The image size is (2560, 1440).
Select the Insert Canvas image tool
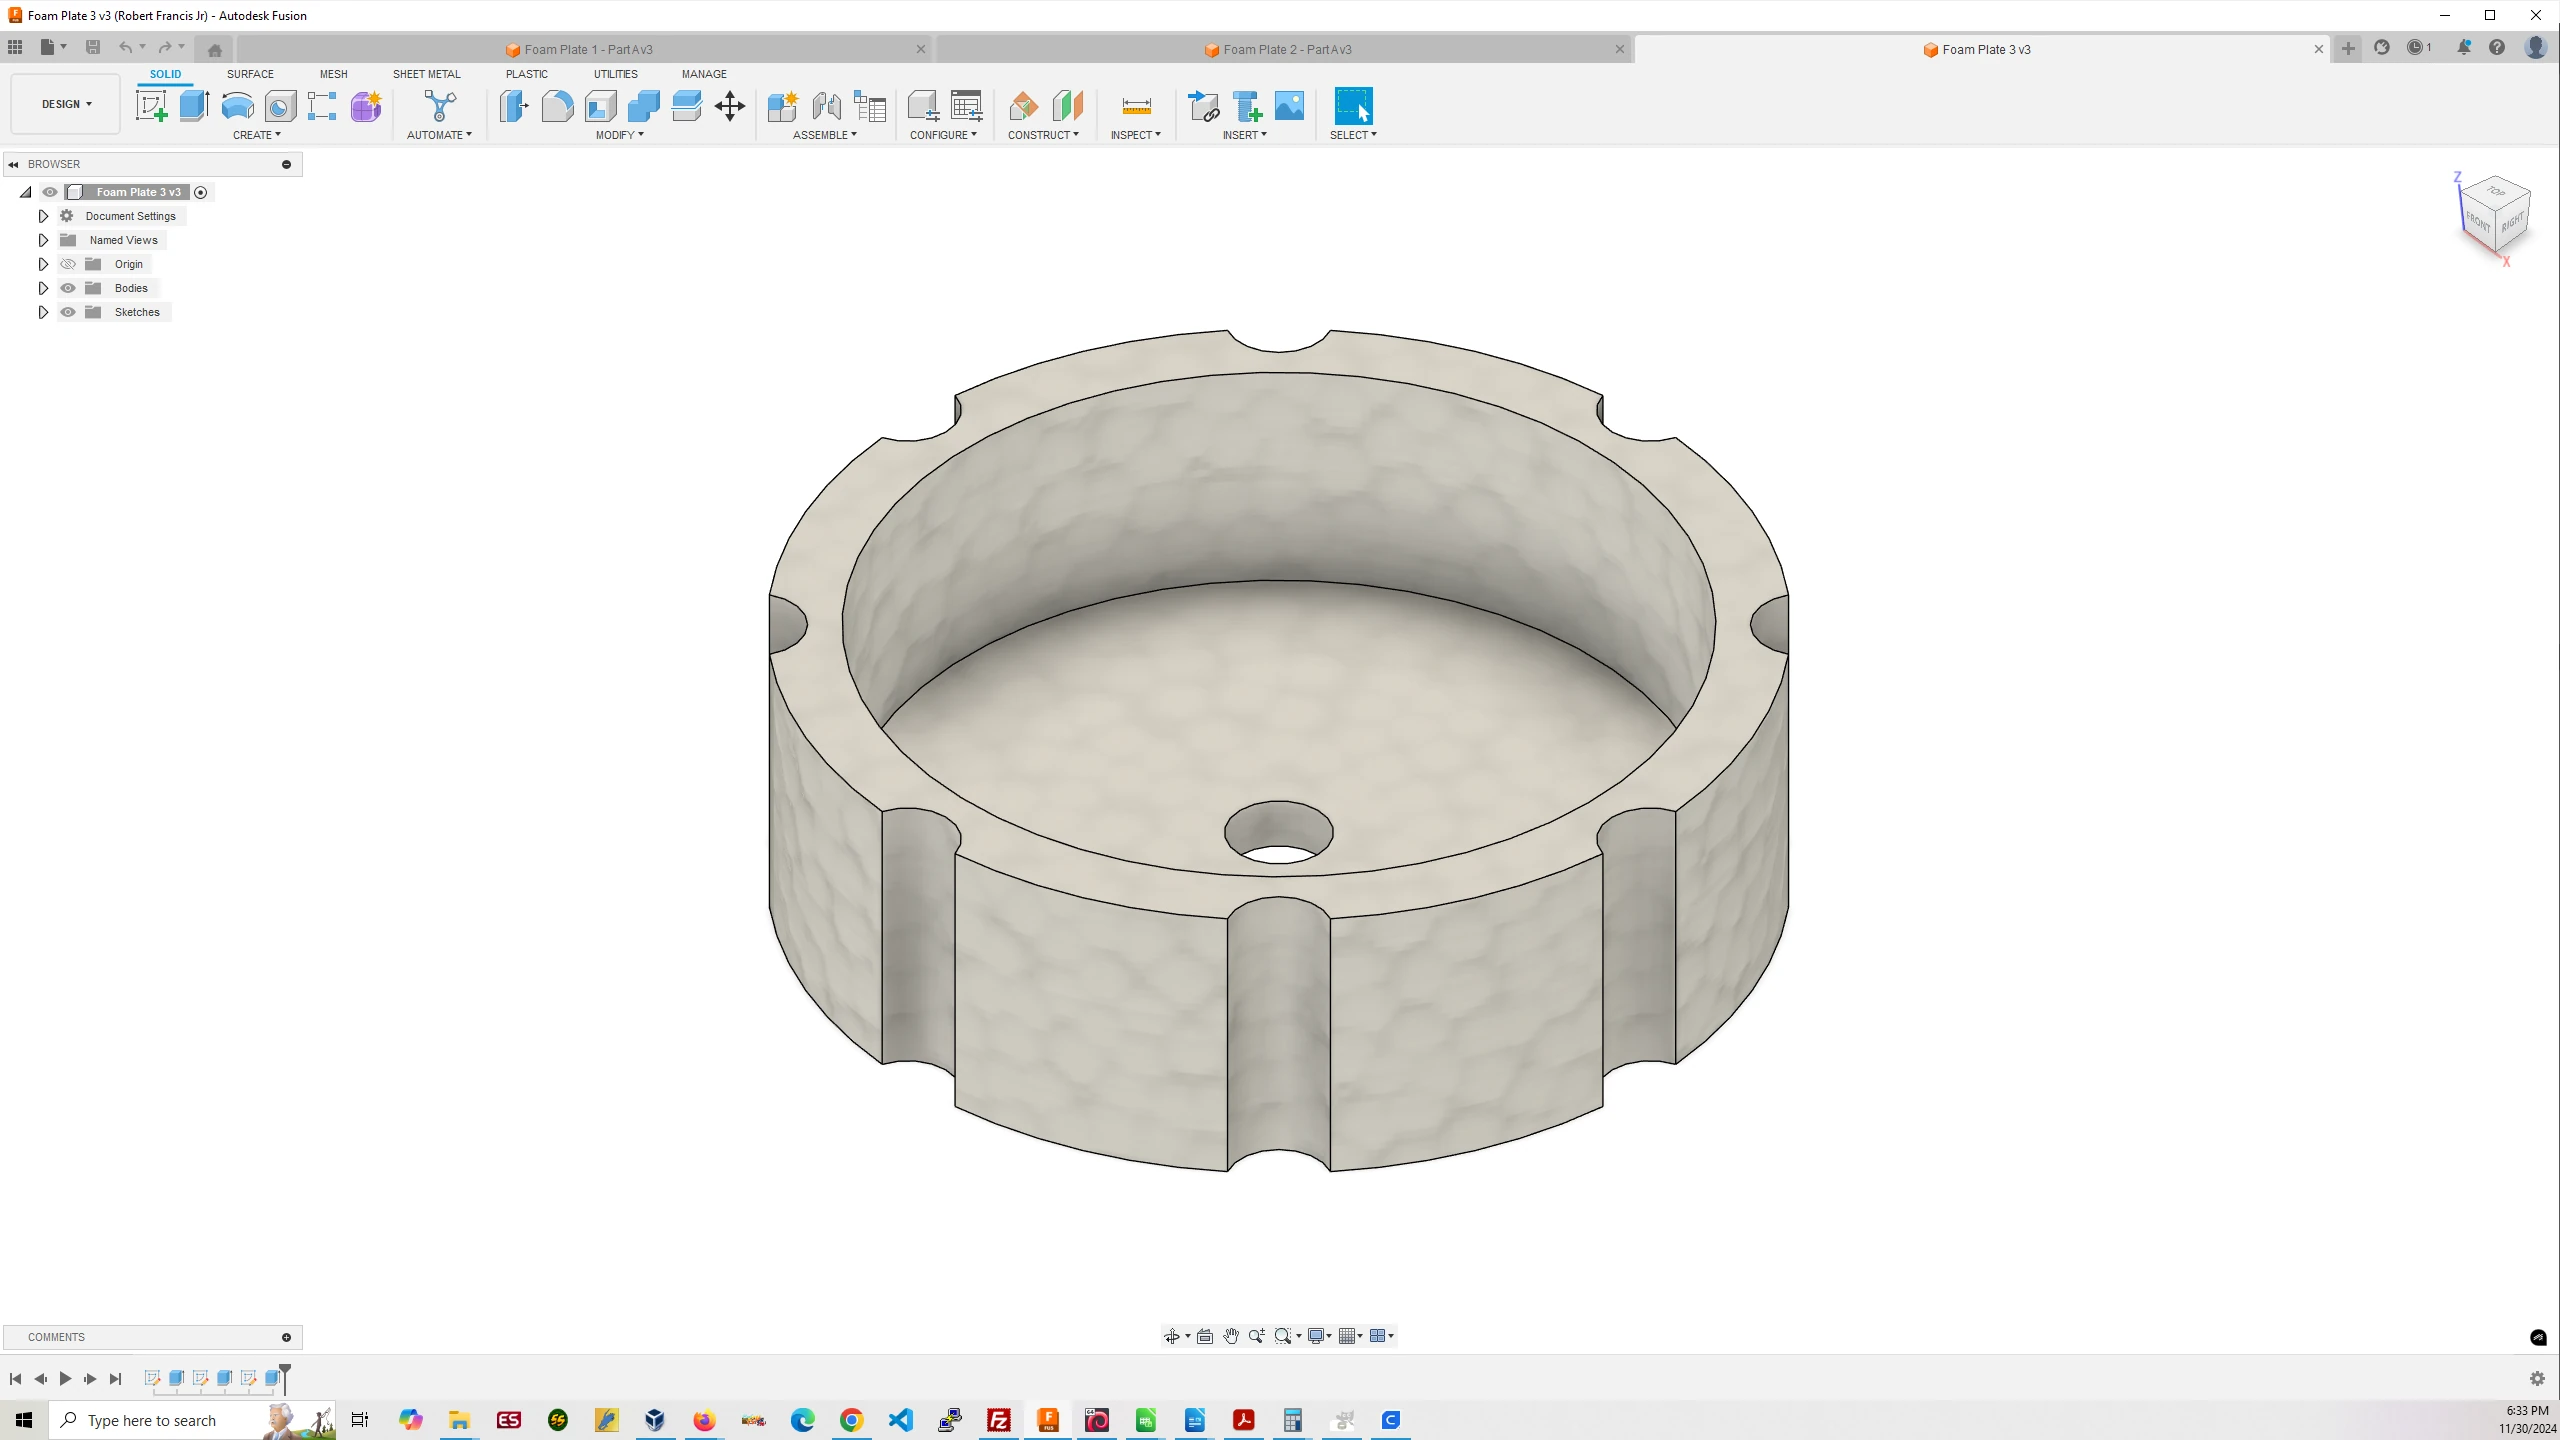(1290, 106)
